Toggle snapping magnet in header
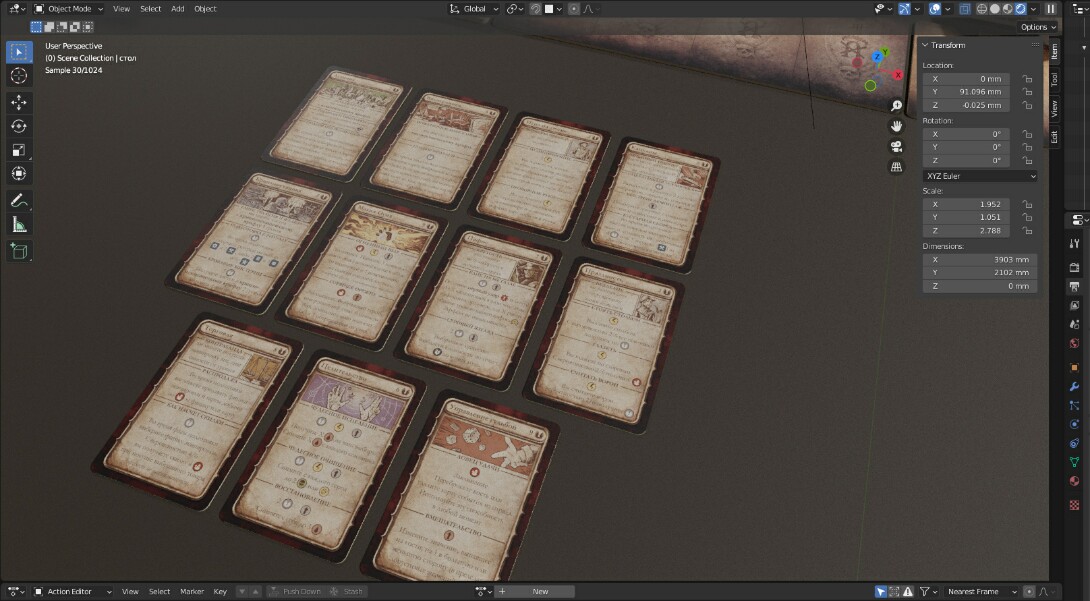Image resolution: width=1090 pixels, height=601 pixels. pos(535,9)
